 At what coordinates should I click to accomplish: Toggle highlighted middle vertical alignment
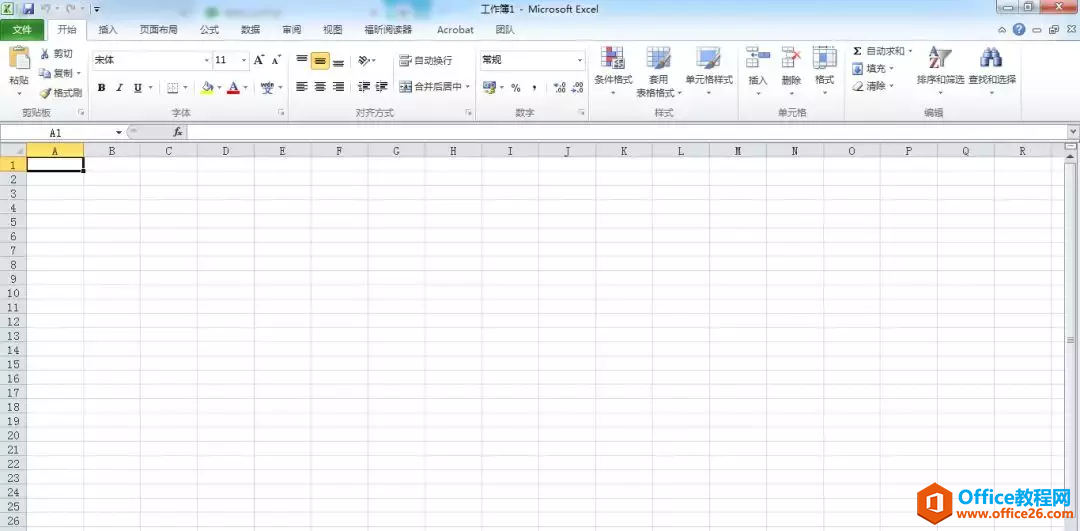(320, 61)
